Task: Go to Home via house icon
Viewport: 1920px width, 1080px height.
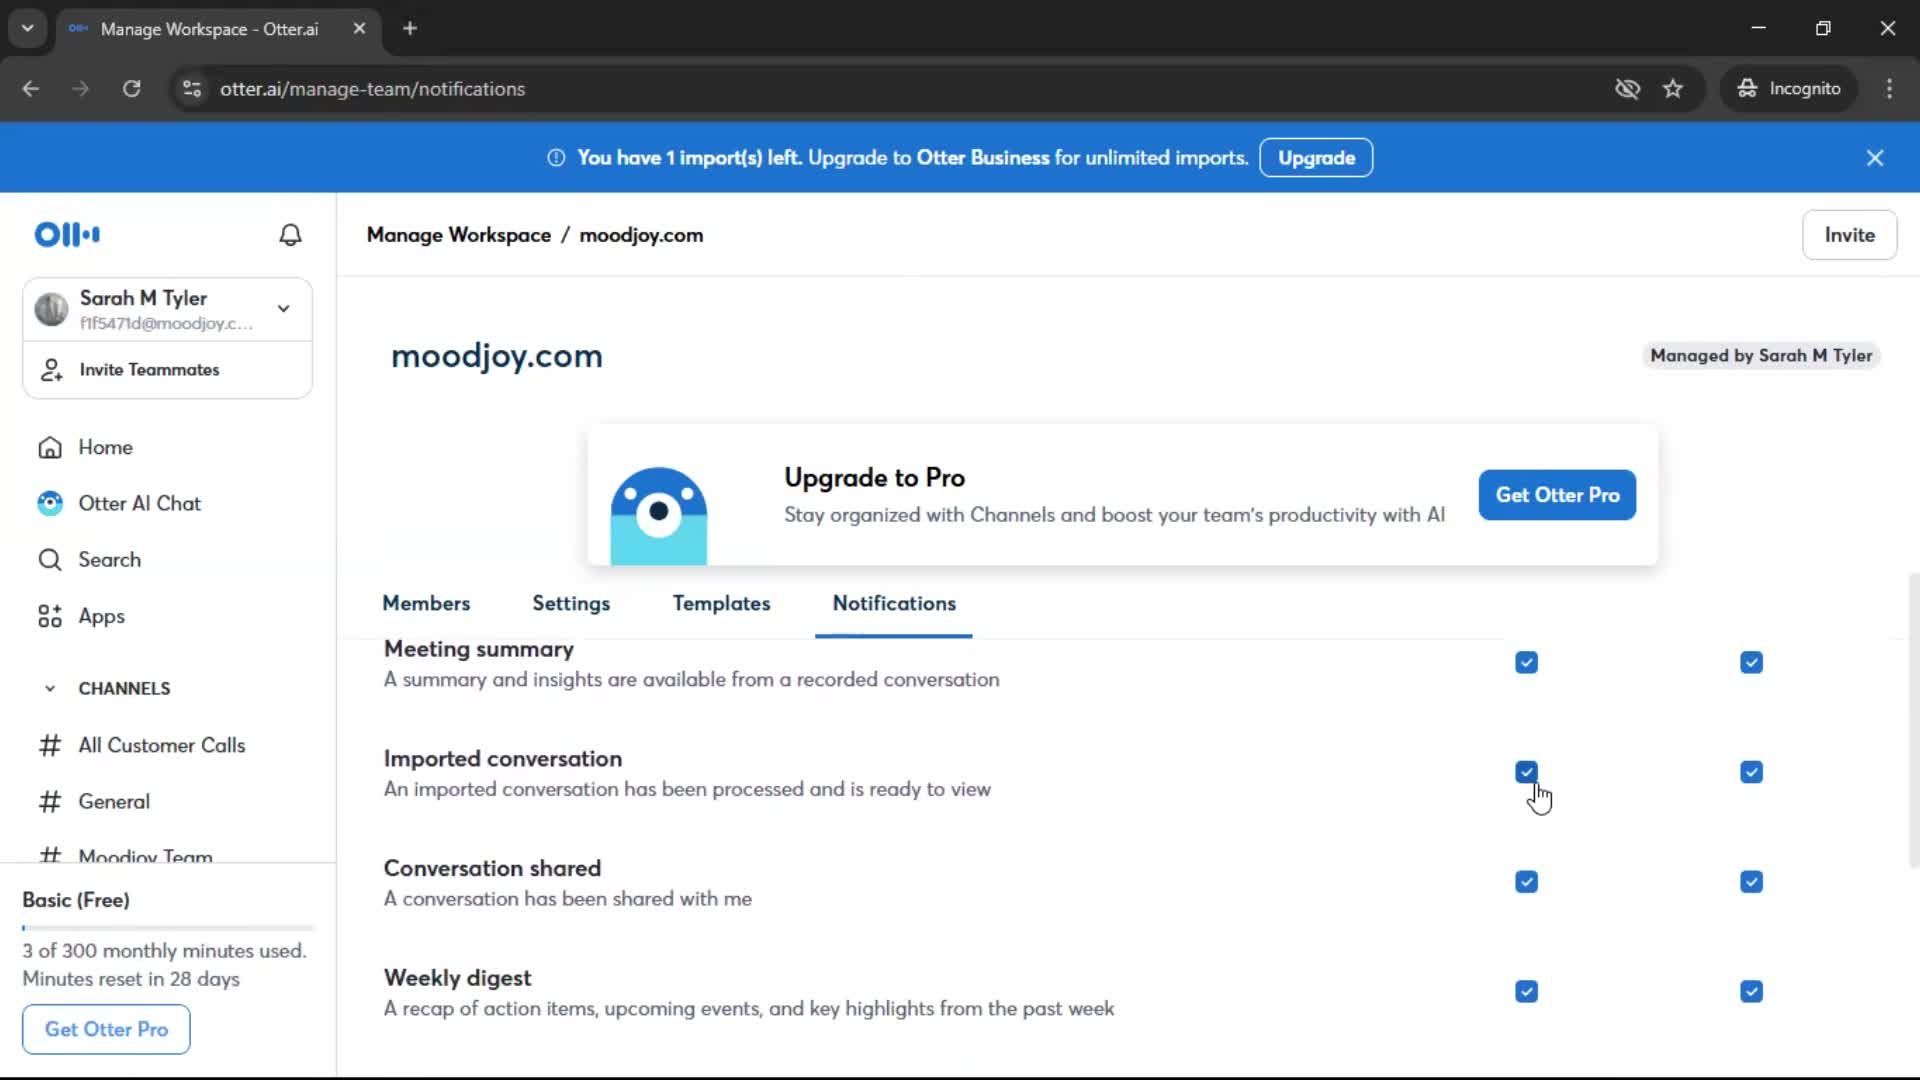Action: click(x=50, y=447)
